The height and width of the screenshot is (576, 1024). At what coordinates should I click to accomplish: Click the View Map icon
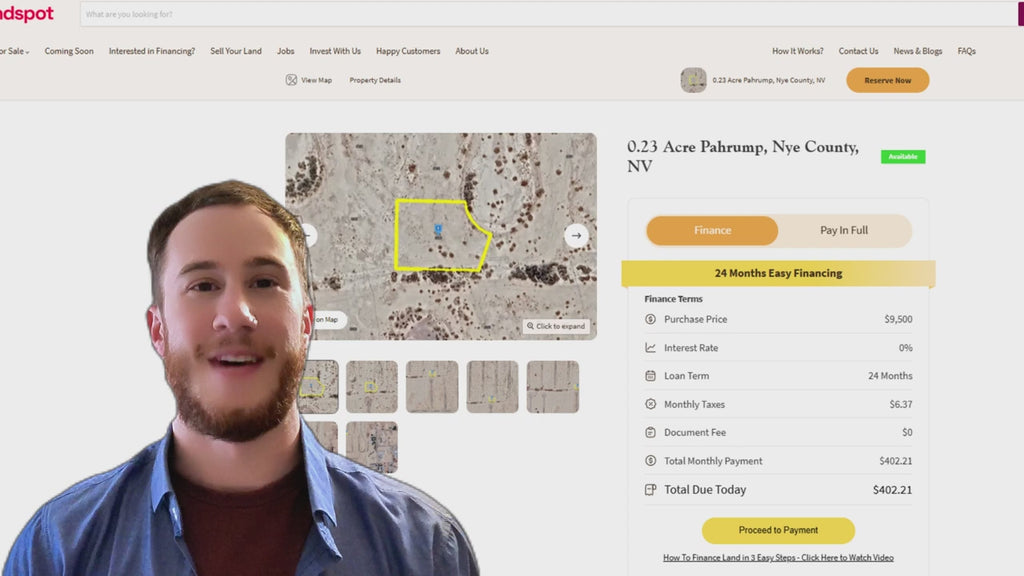pyautogui.click(x=291, y=80)
